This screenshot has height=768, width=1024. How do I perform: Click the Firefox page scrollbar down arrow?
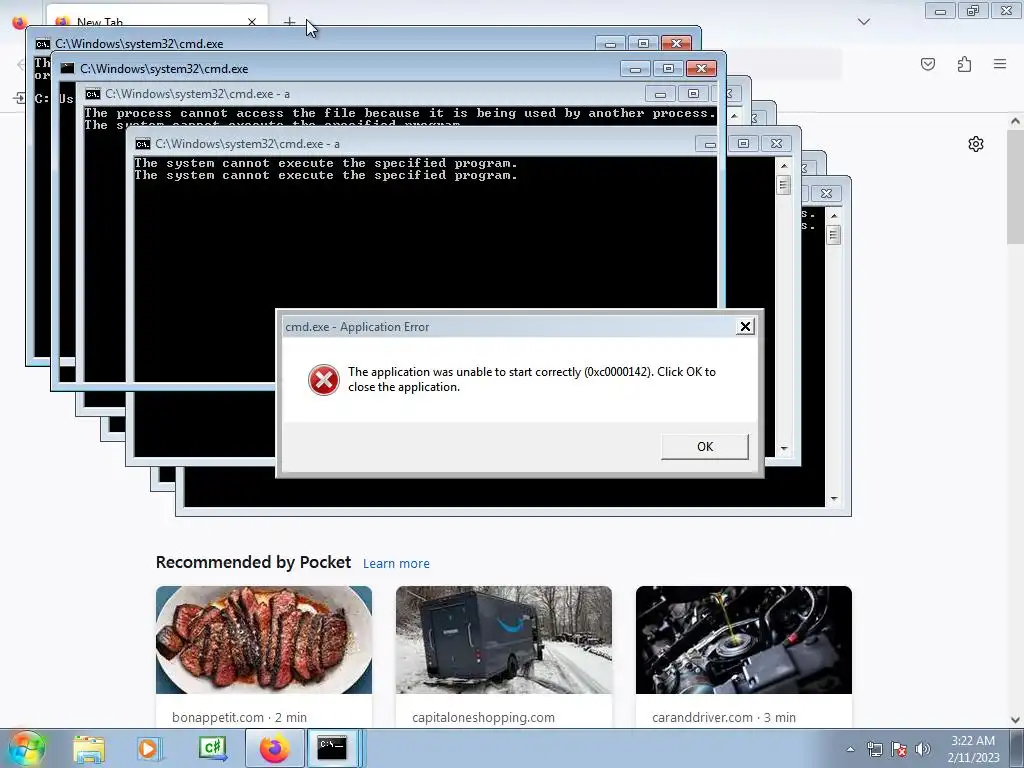pyautogui.click(x=1016, y=720)
